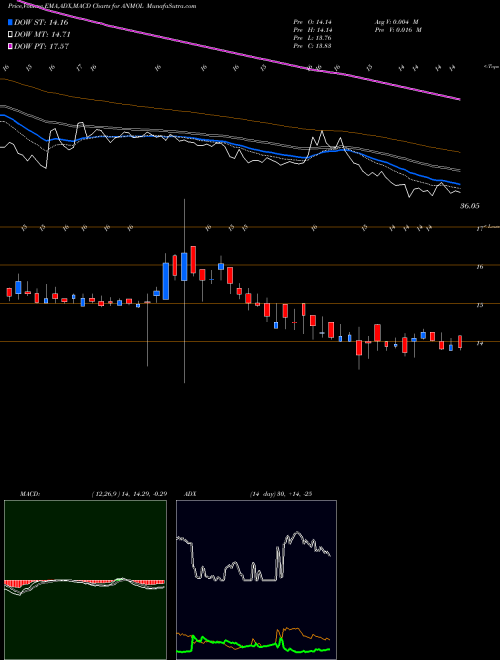500x660 pixels.
Task: Click the MACD parameters '(12,26,9) 14, 14.29, -0.29'
Action: (129, 494)
